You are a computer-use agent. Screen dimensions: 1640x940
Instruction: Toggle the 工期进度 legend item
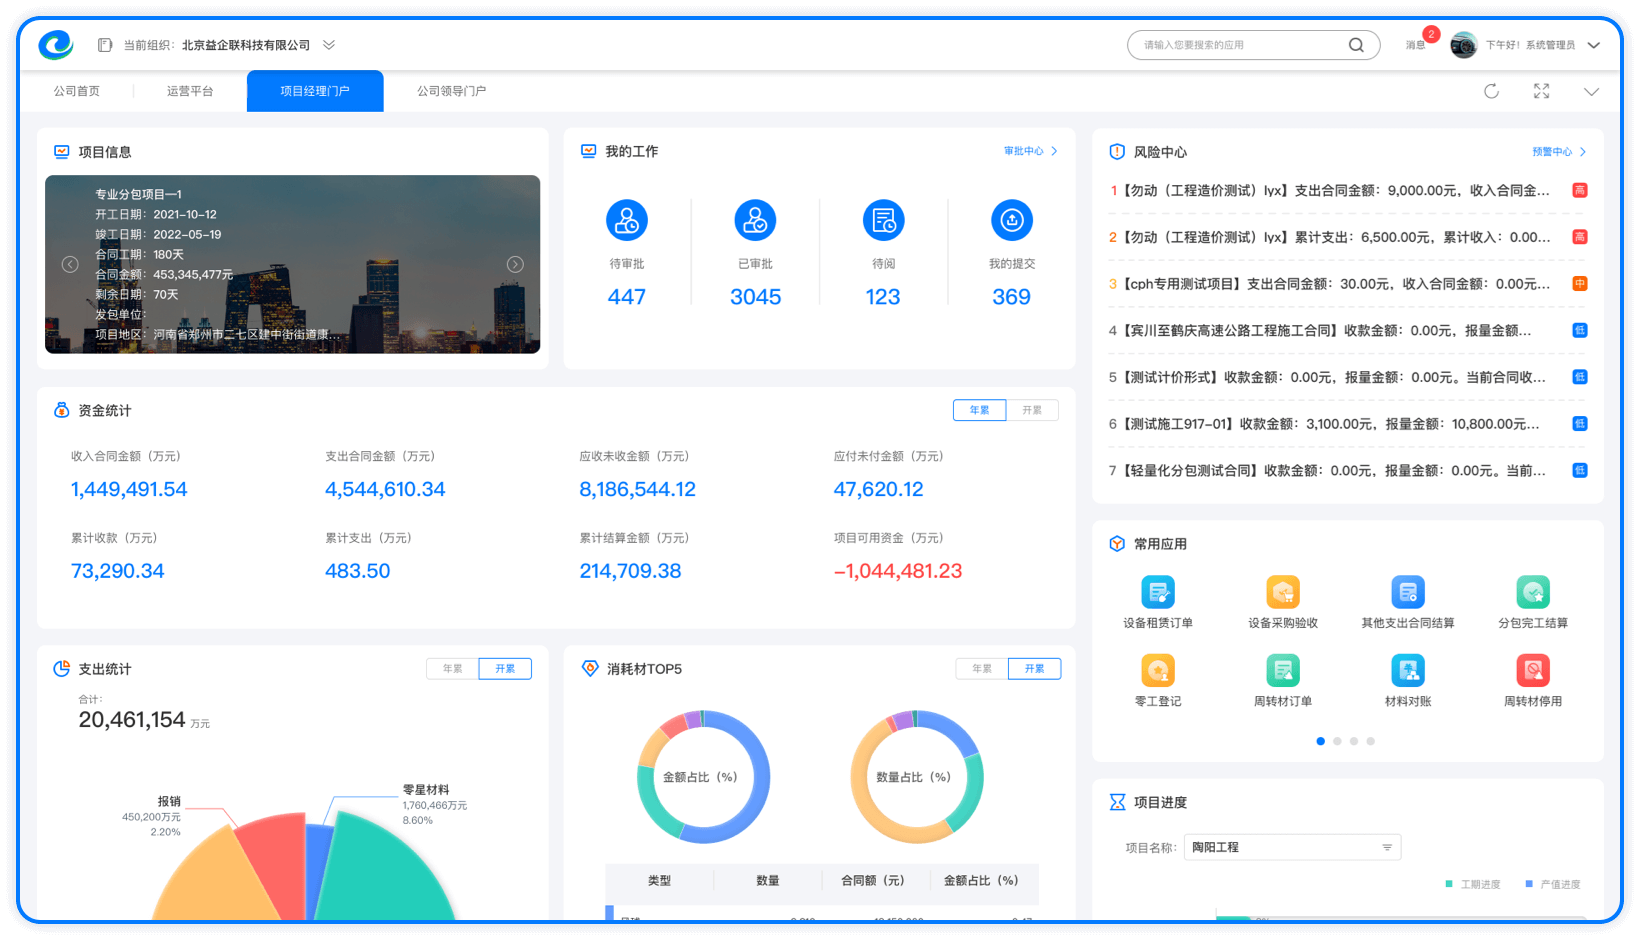[x=1473, y=884]
